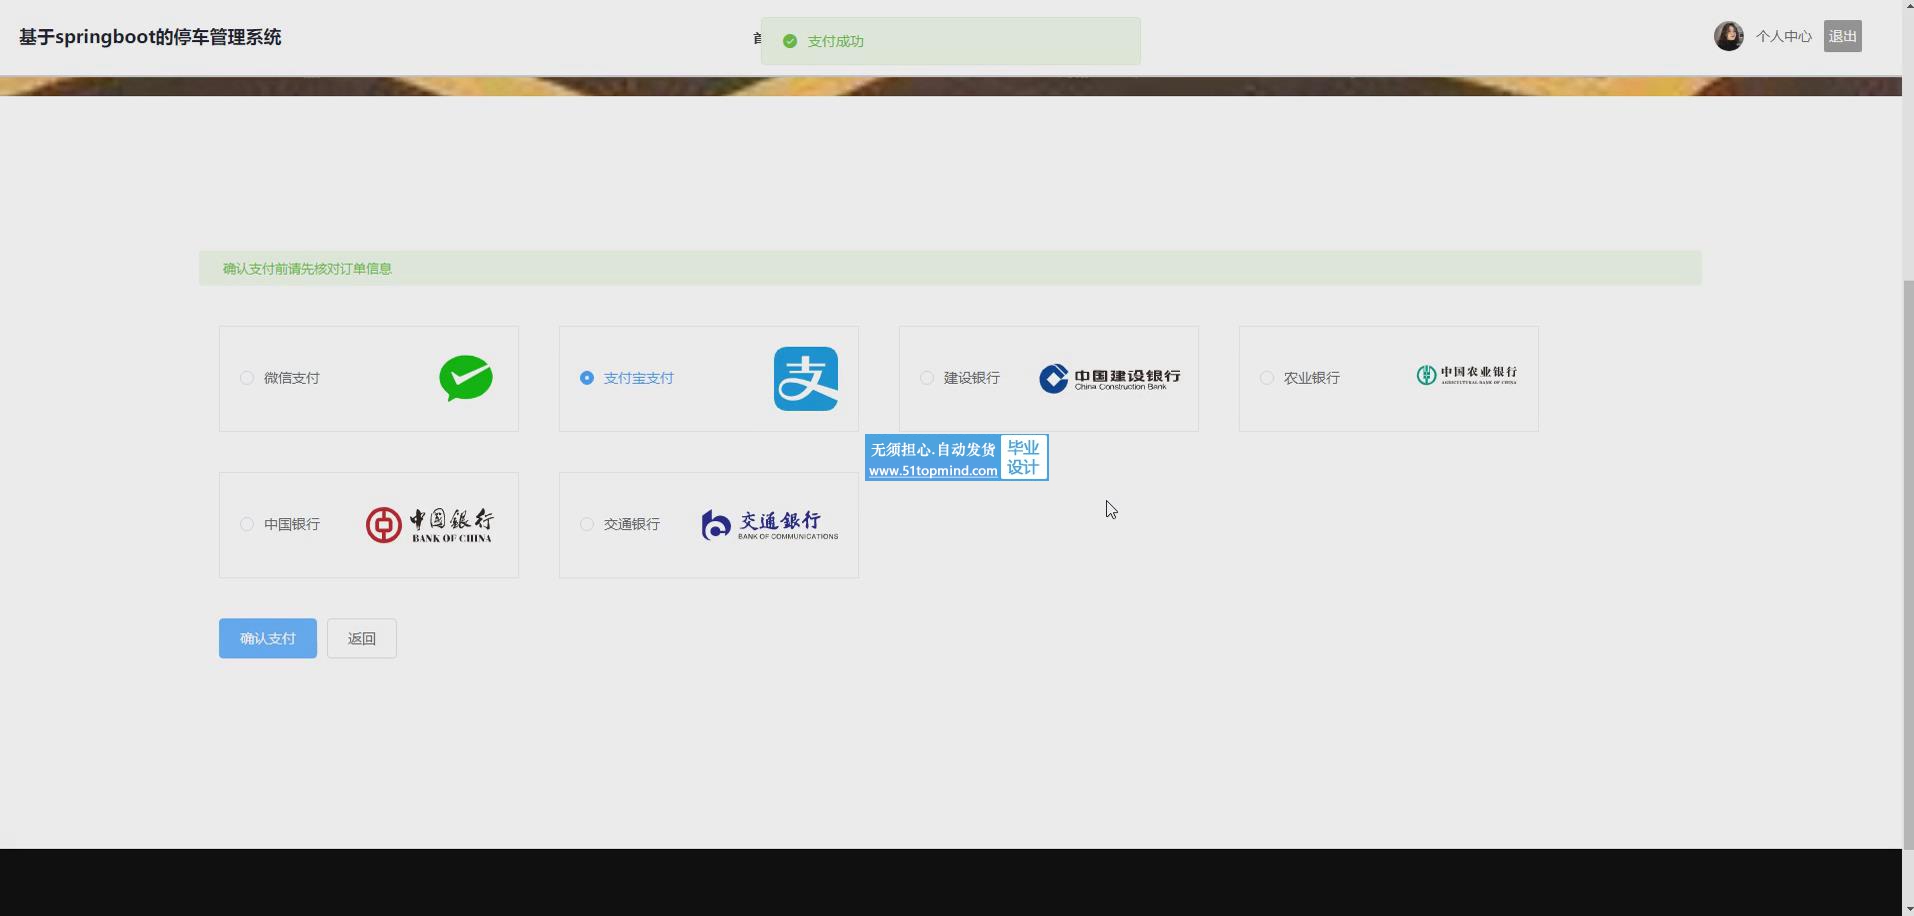
Task: Click the 交通银行 label text
Action: point(632,524)
